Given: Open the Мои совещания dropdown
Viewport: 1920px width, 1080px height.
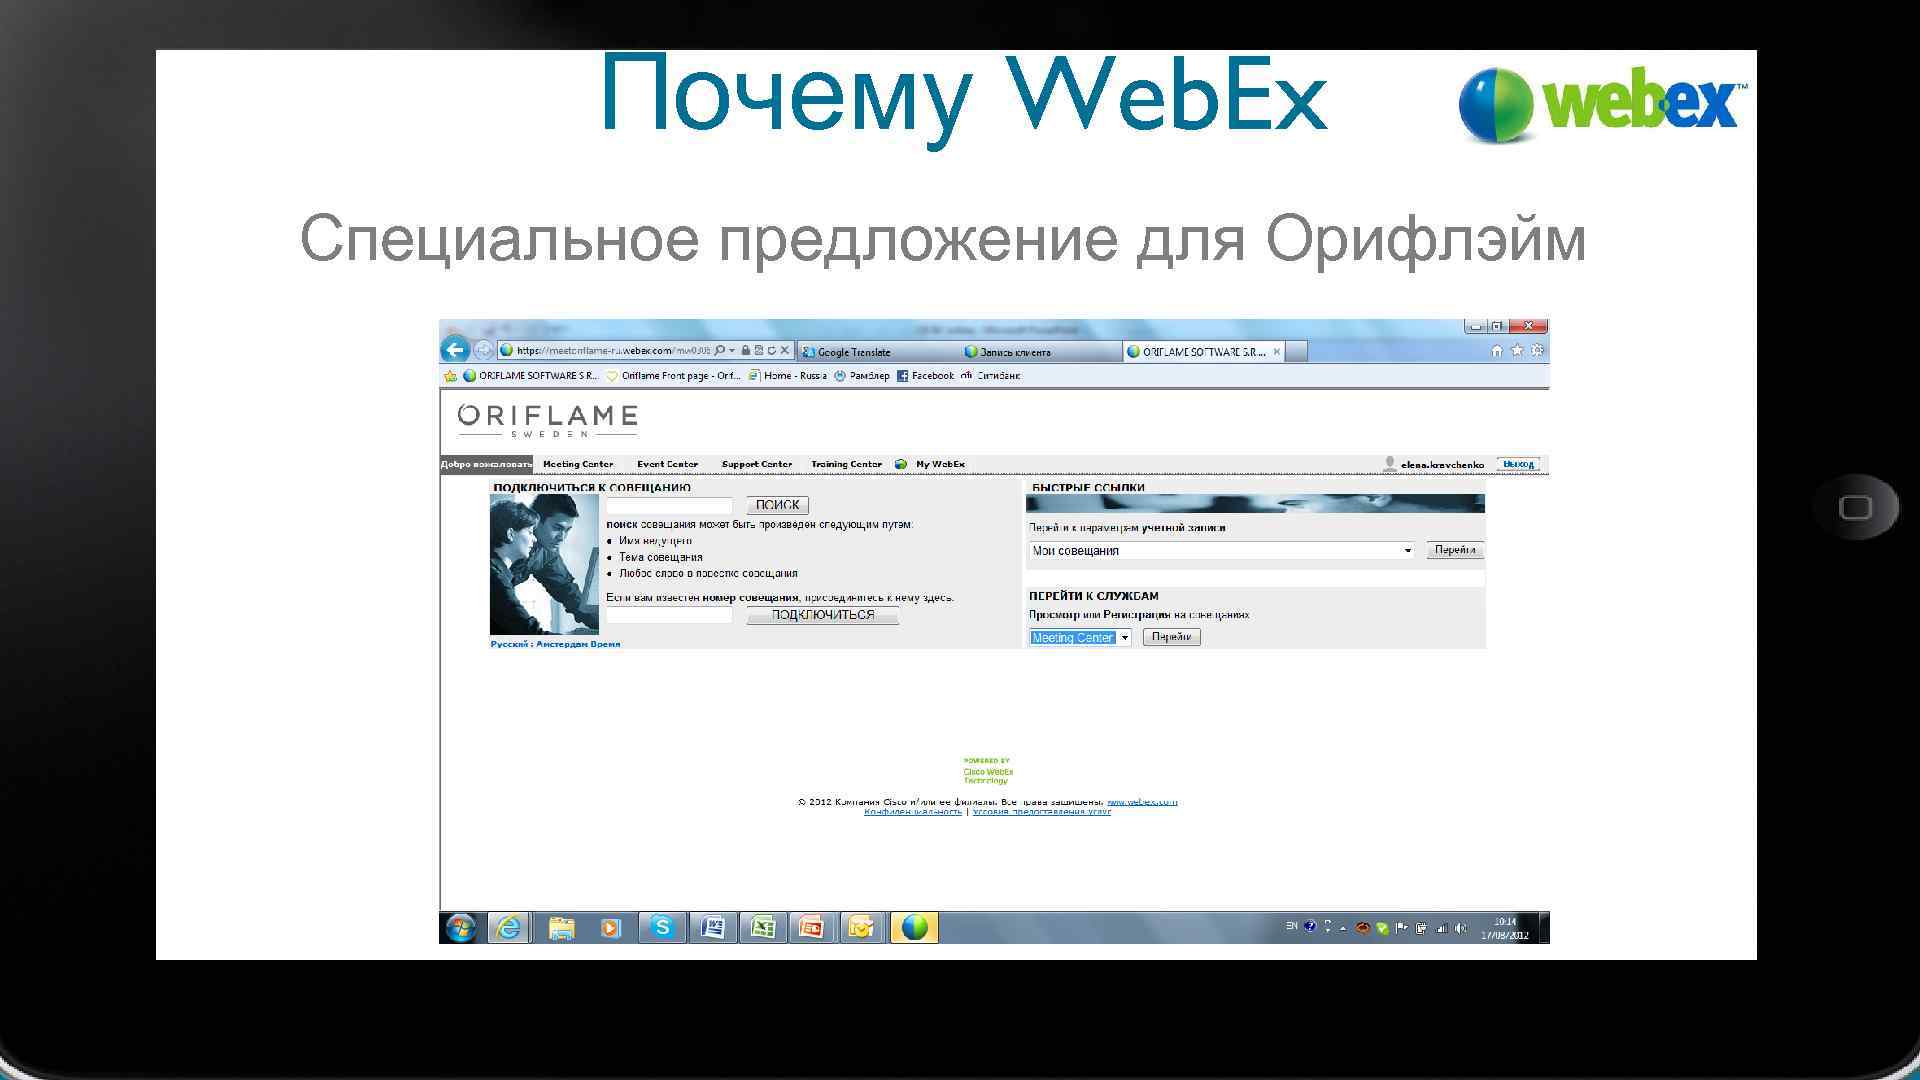Looking at the screenshot, I should [1221, 550].
